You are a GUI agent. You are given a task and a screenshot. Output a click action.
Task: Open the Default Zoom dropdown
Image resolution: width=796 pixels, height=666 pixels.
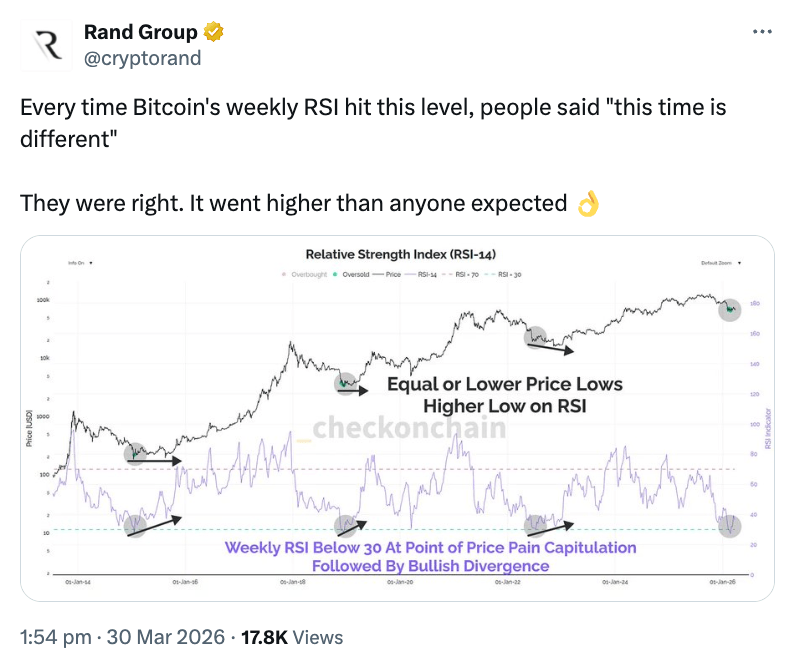[x=722, y=262]
